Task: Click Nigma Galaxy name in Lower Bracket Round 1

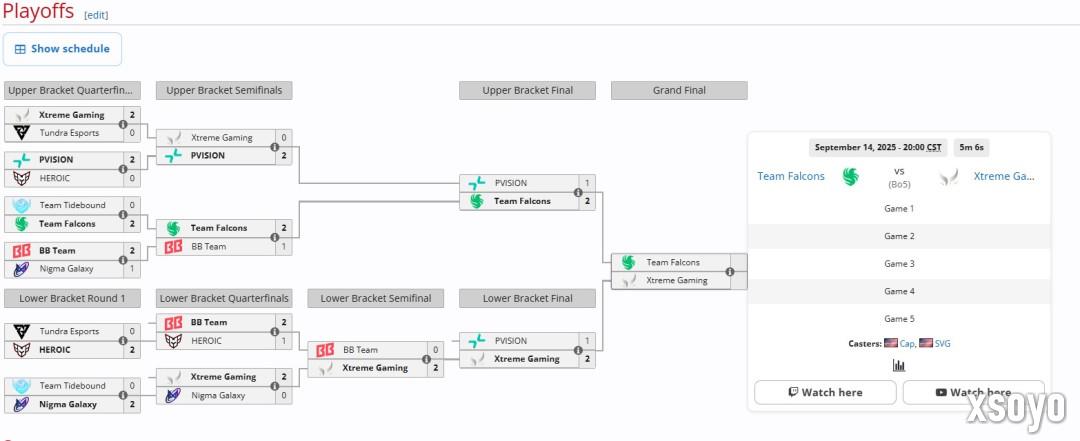Action: pyautogui.click(x=68, y=404)
